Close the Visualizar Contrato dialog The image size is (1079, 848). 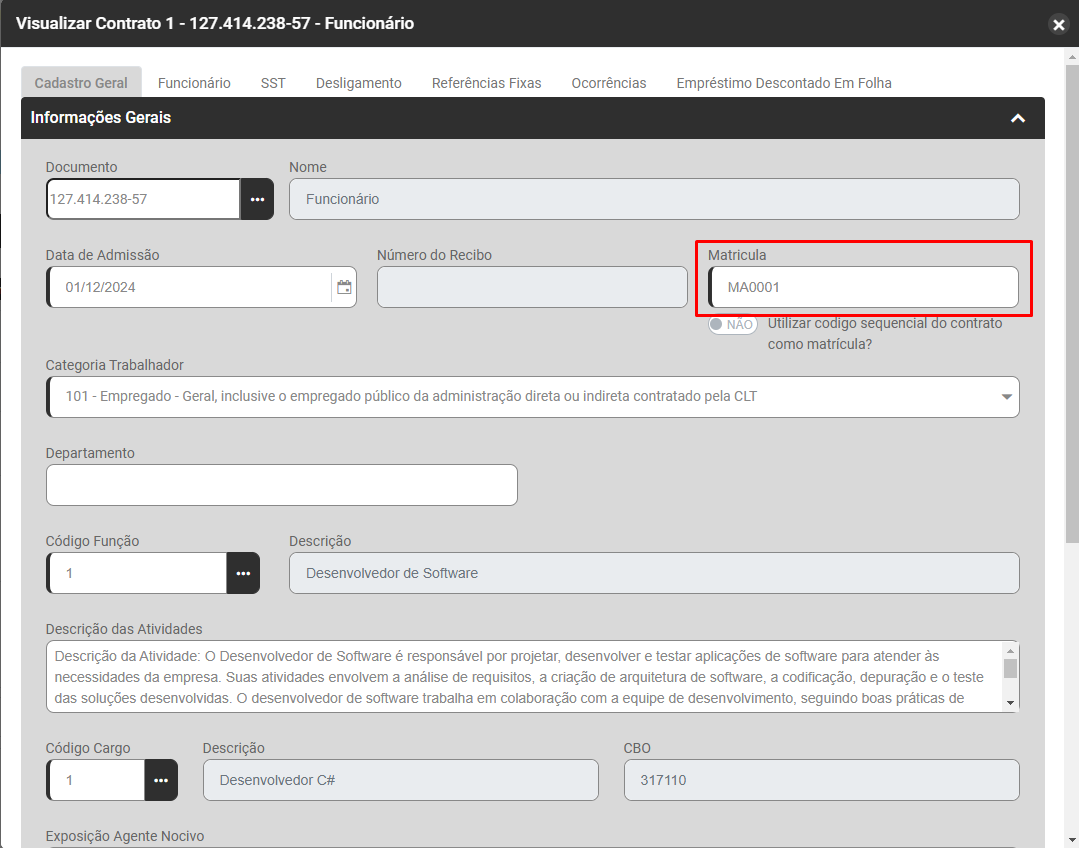pos(1058,25)
